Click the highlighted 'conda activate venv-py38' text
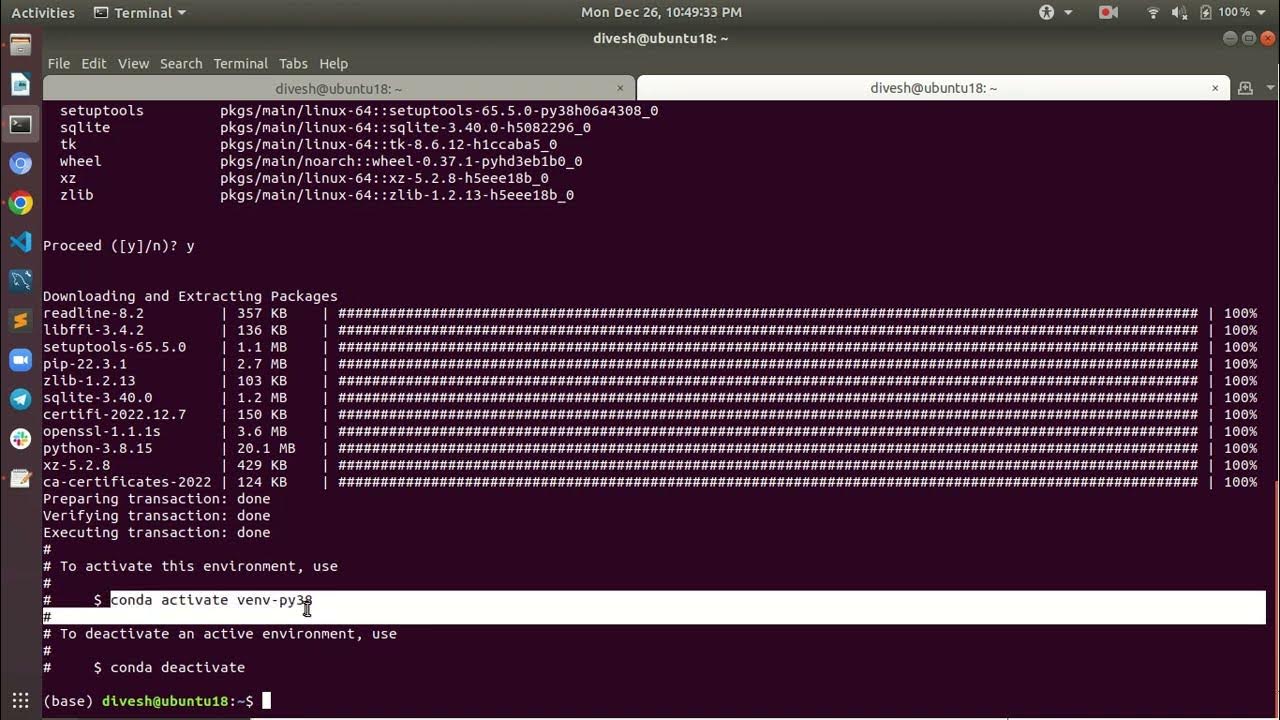This screenshot has height=720, width=1280. pos(211,600)
